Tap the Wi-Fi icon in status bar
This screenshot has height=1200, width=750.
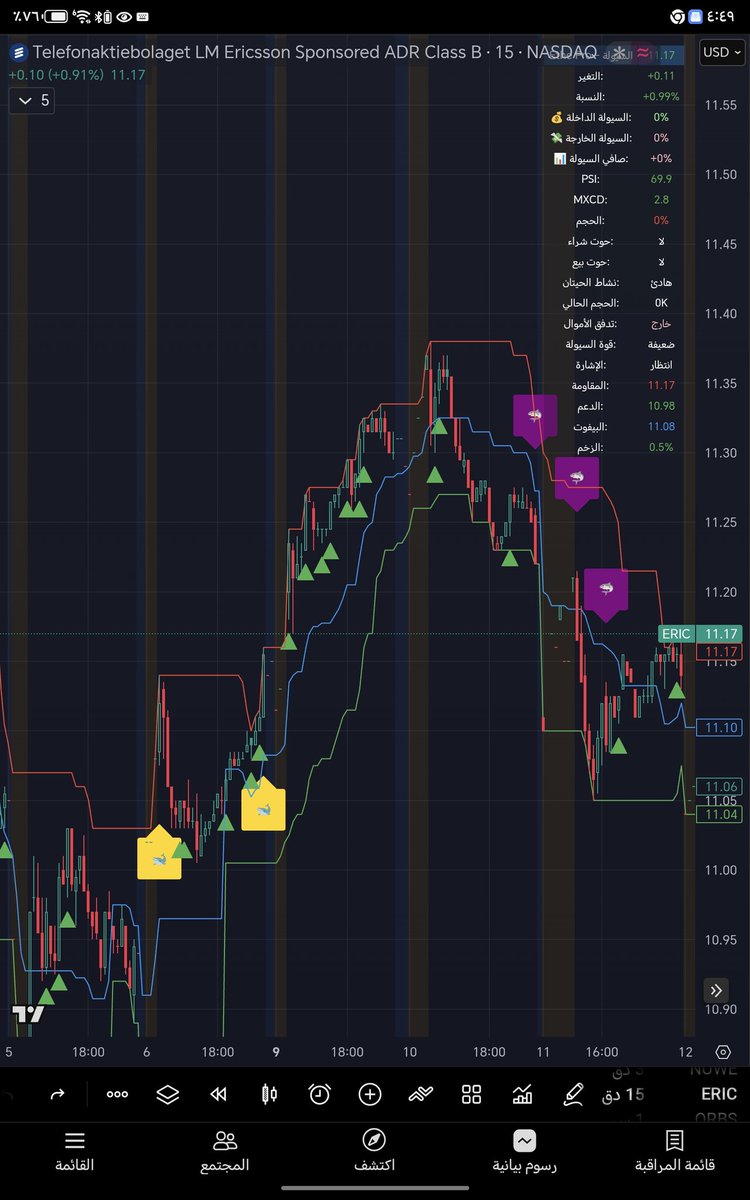82,17
